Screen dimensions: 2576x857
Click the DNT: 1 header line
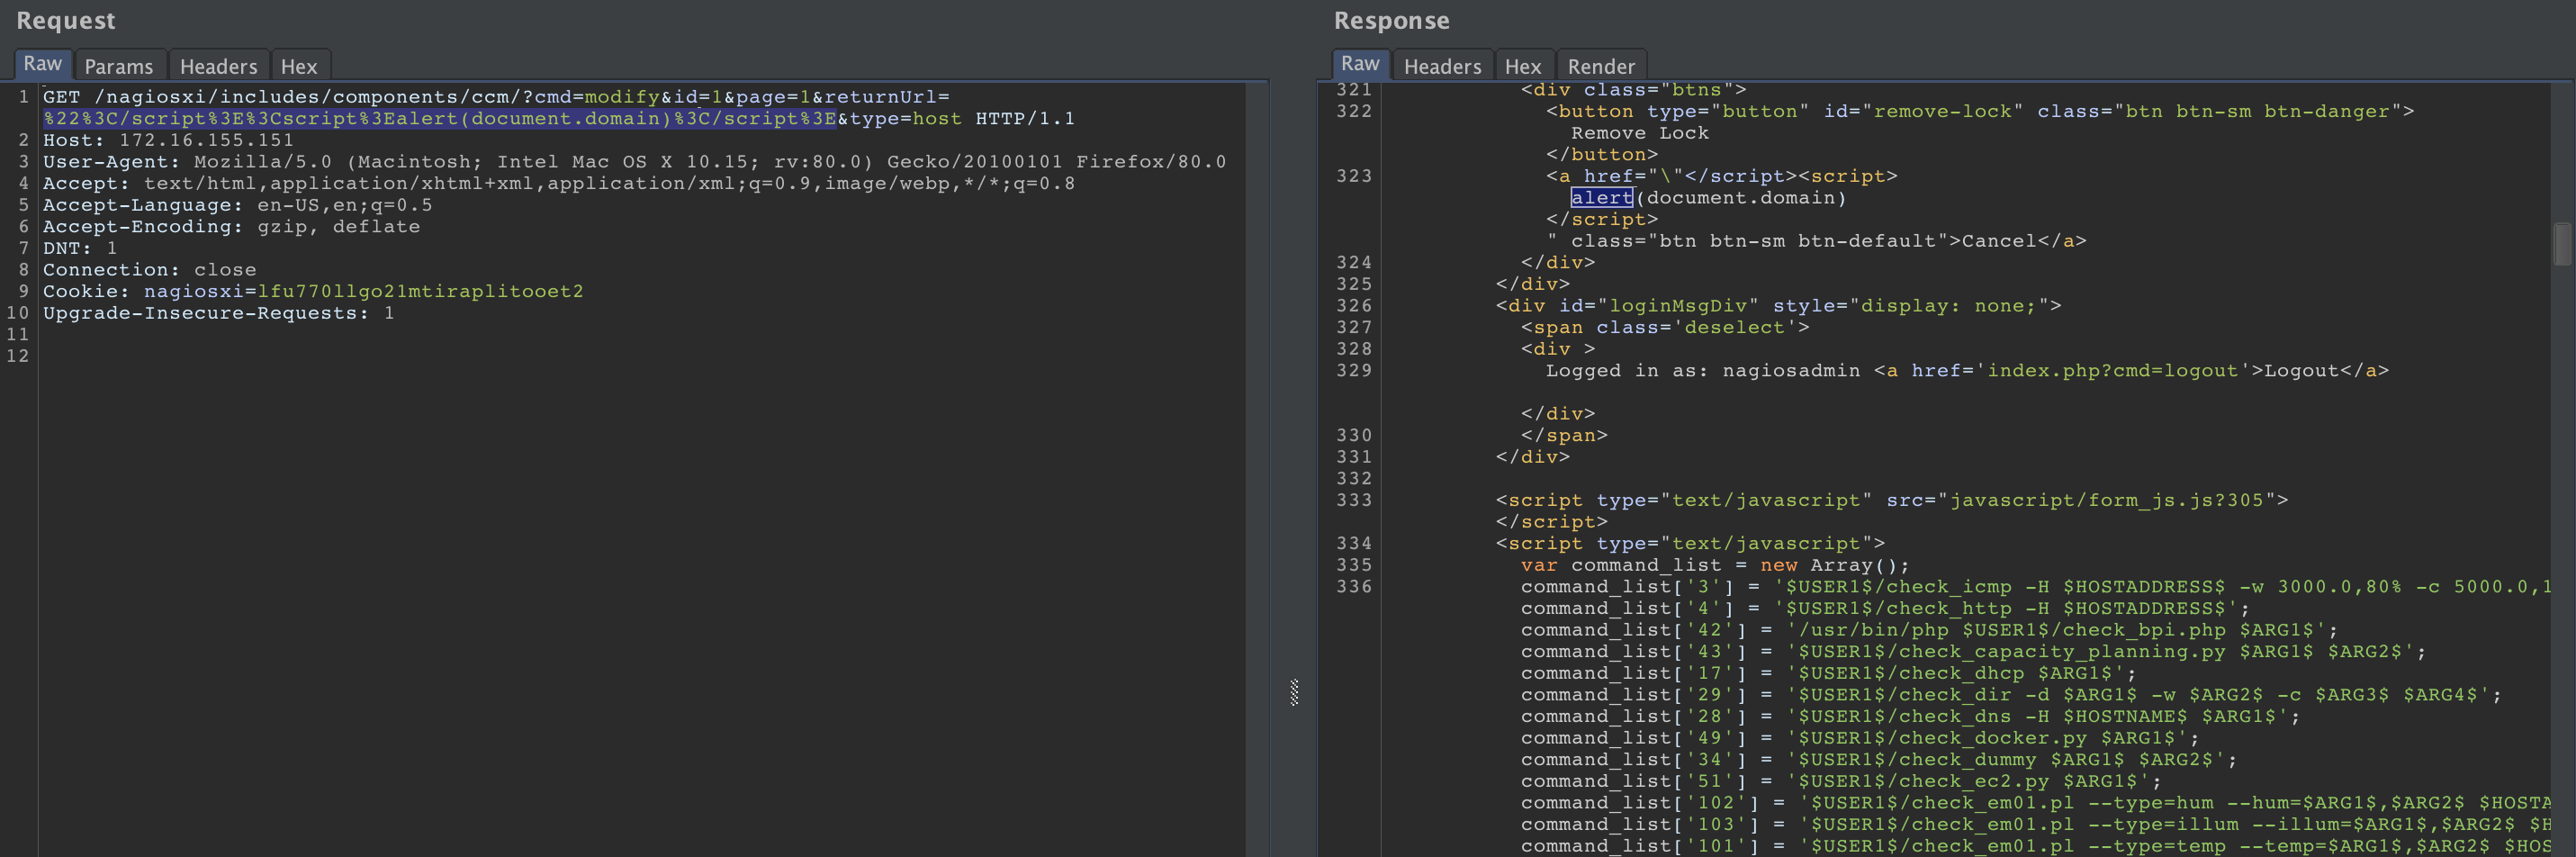pyautogui.click(x=80, y=248)
